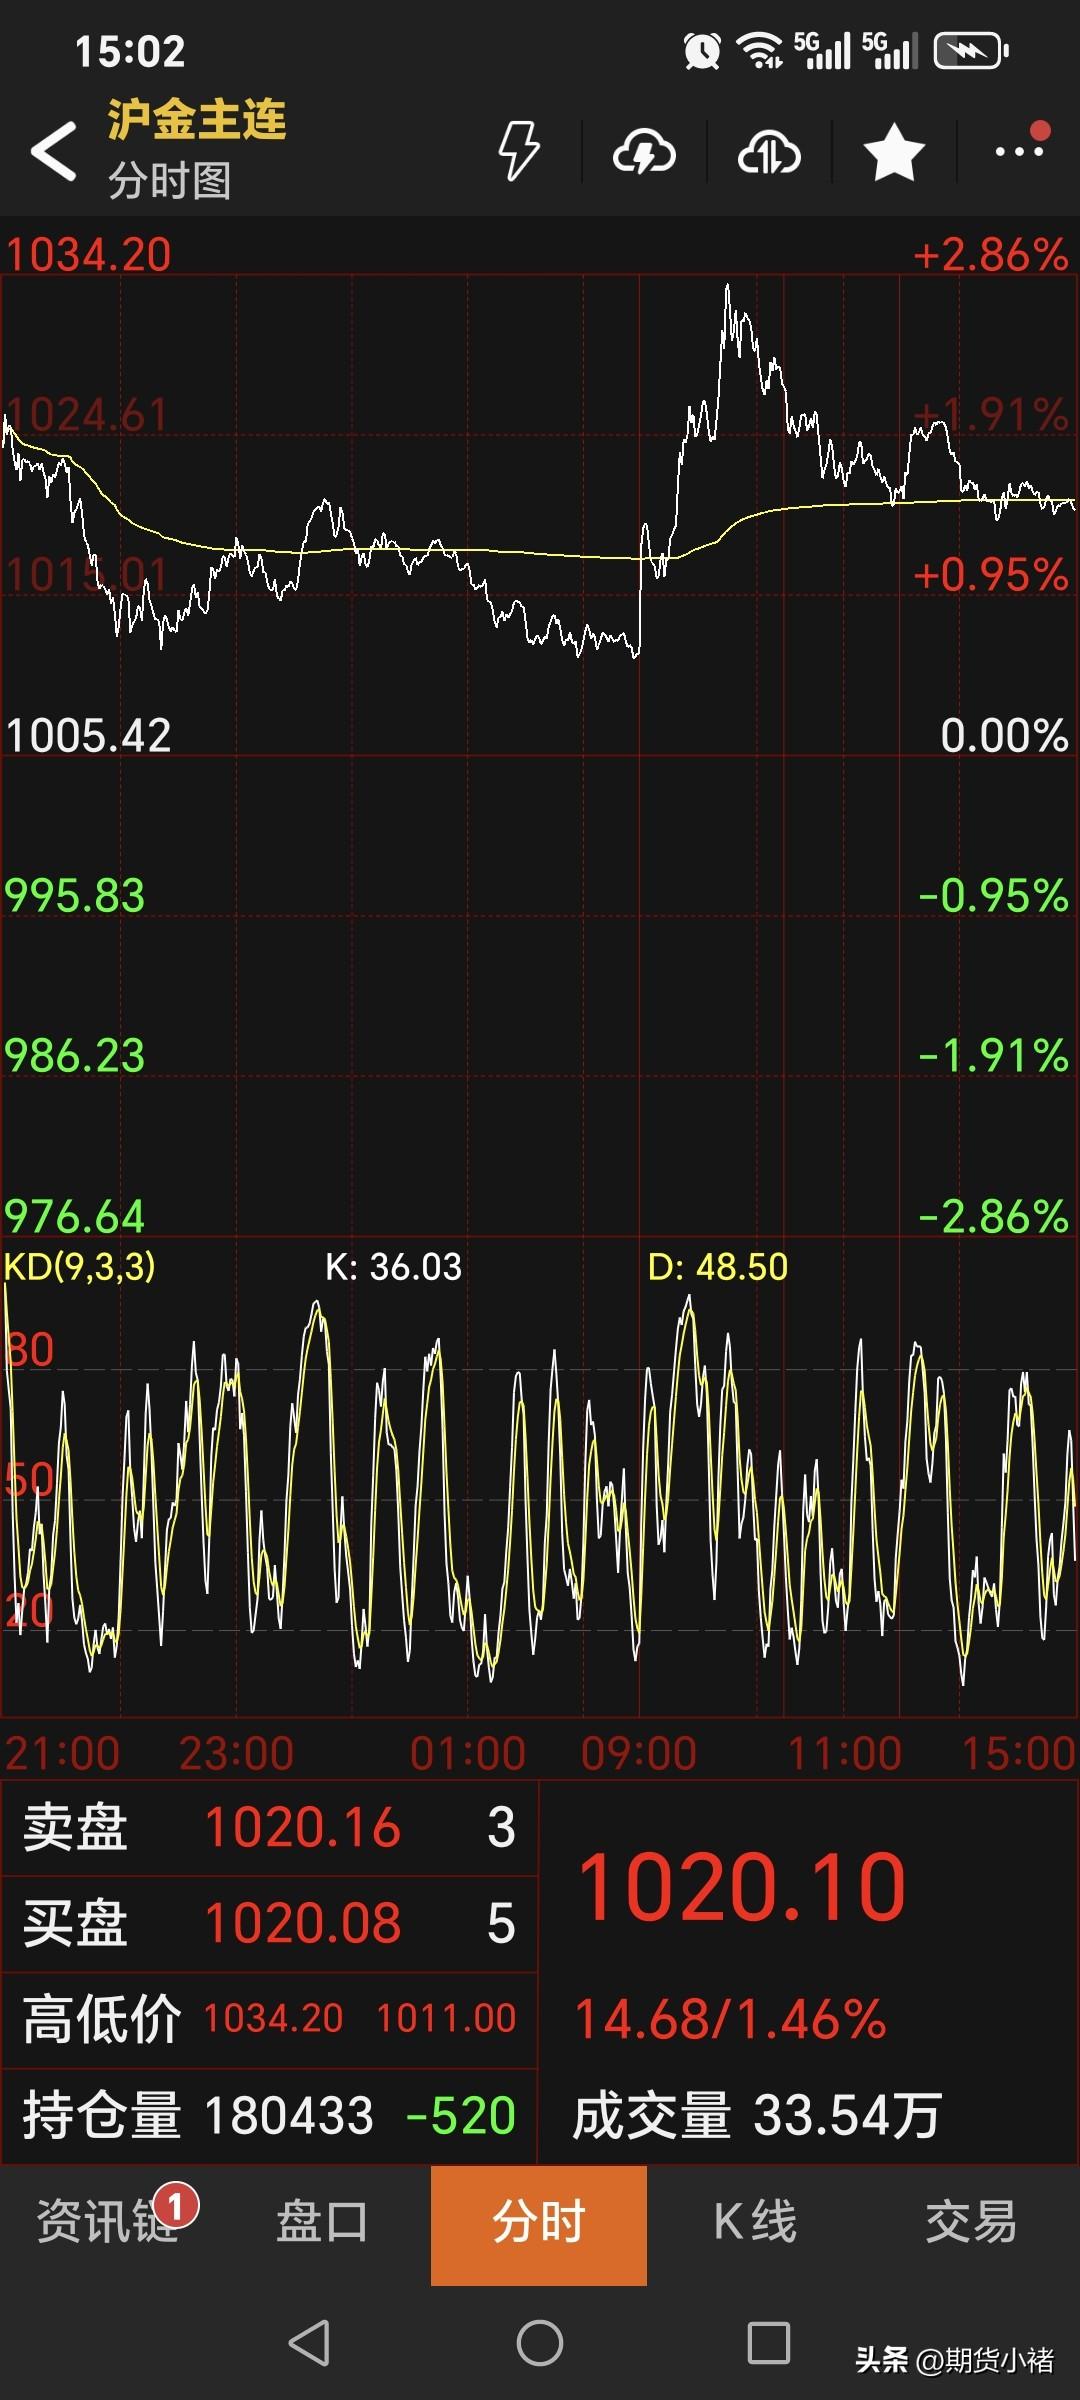Tap the change 14.68/1.46%
The width and height of the screenshot is (1080, 2400).
(x=730, y=2019)
